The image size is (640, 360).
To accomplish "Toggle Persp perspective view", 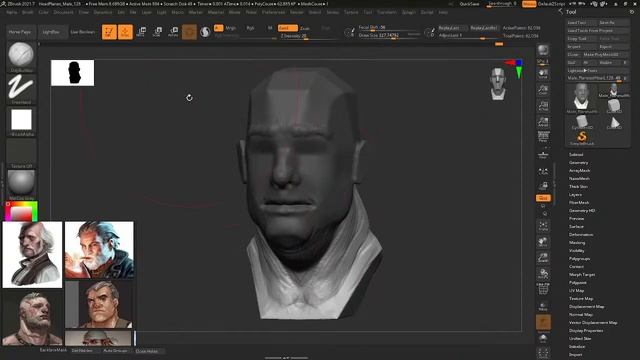I will click(543, 137).
